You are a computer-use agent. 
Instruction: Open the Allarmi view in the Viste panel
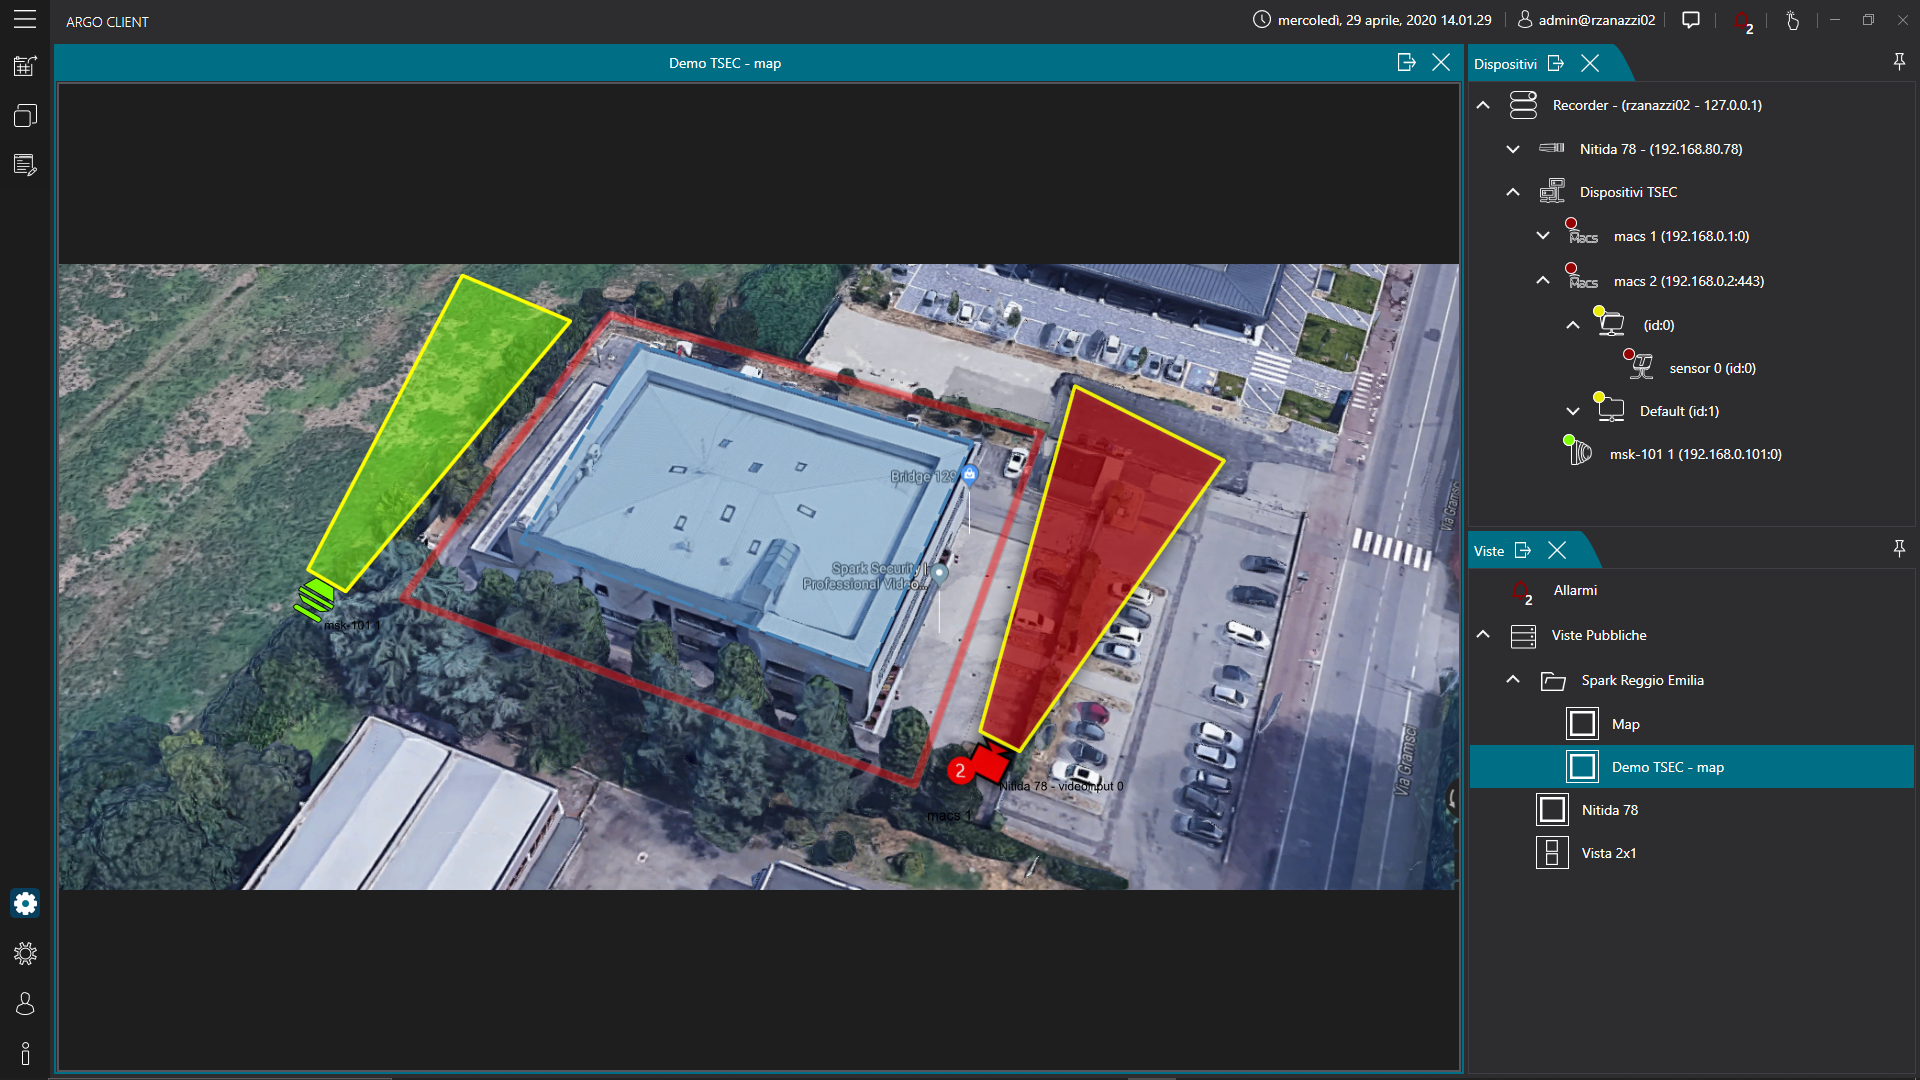(x=1575, y=590)
